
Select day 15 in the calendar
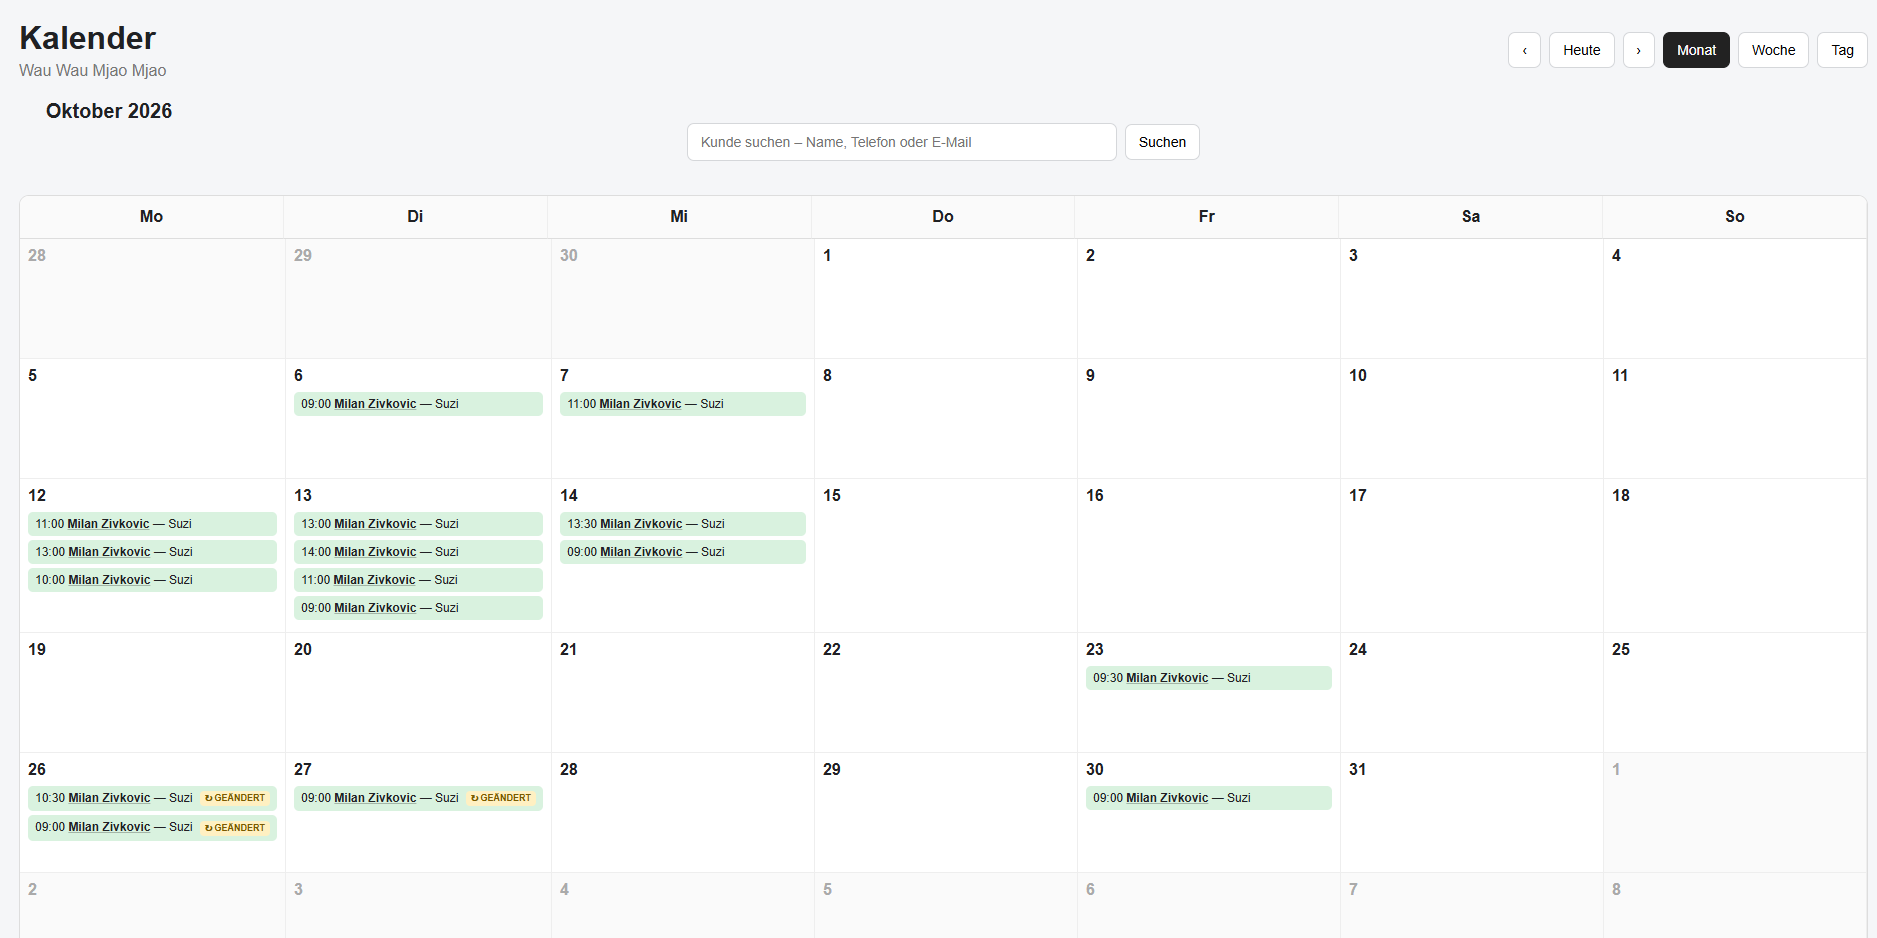click(x=945, y=555)
